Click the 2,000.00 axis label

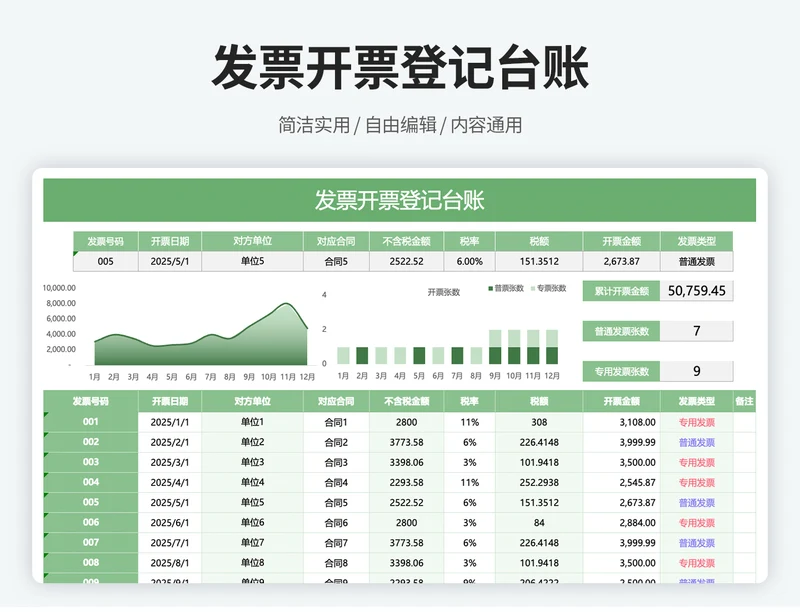coord(61,349)
